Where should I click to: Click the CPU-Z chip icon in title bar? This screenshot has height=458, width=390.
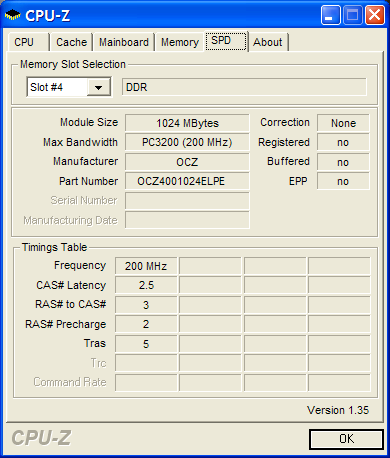tap(13, 15)
